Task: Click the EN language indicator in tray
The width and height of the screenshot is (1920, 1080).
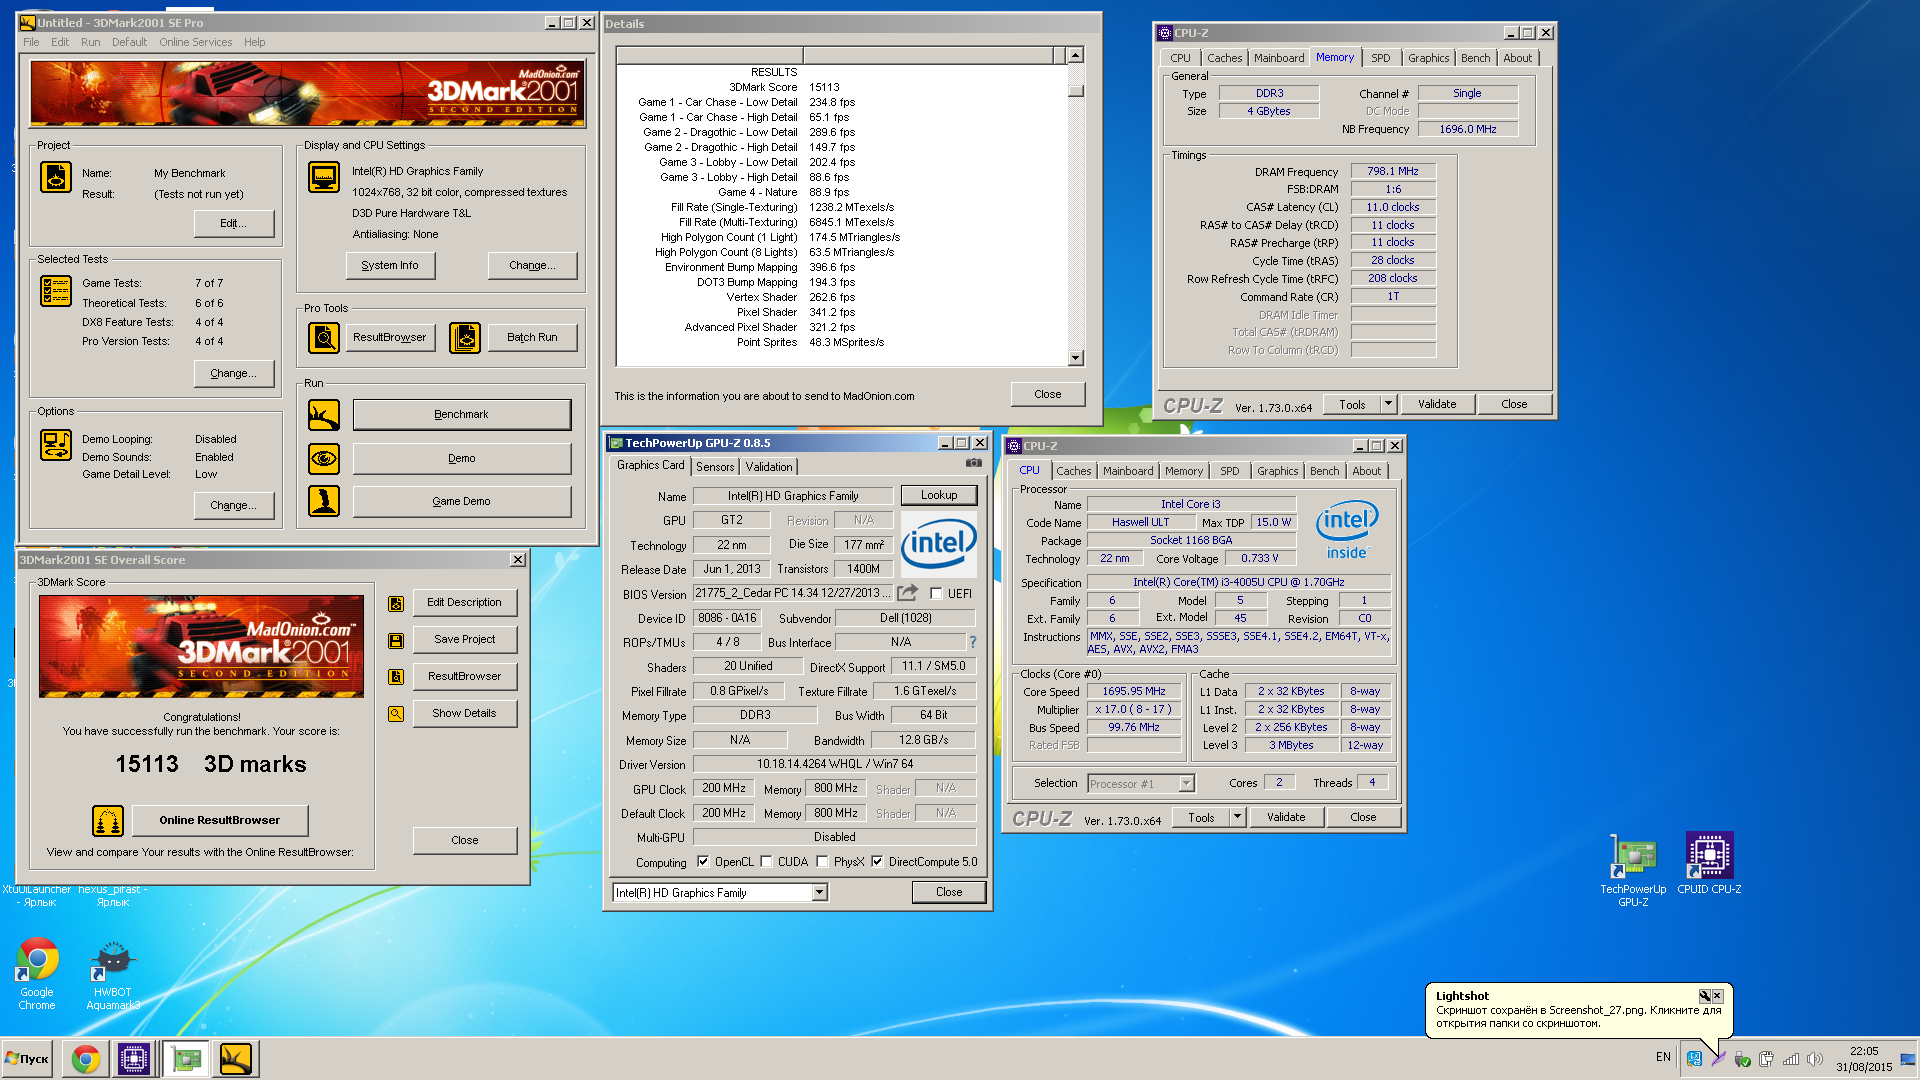Action: pos(1663,1057)
